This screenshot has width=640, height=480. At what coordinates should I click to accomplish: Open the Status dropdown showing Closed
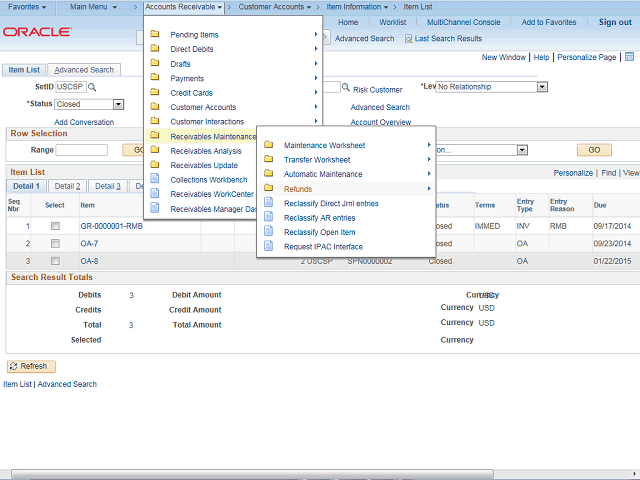[x=118, y=104]
